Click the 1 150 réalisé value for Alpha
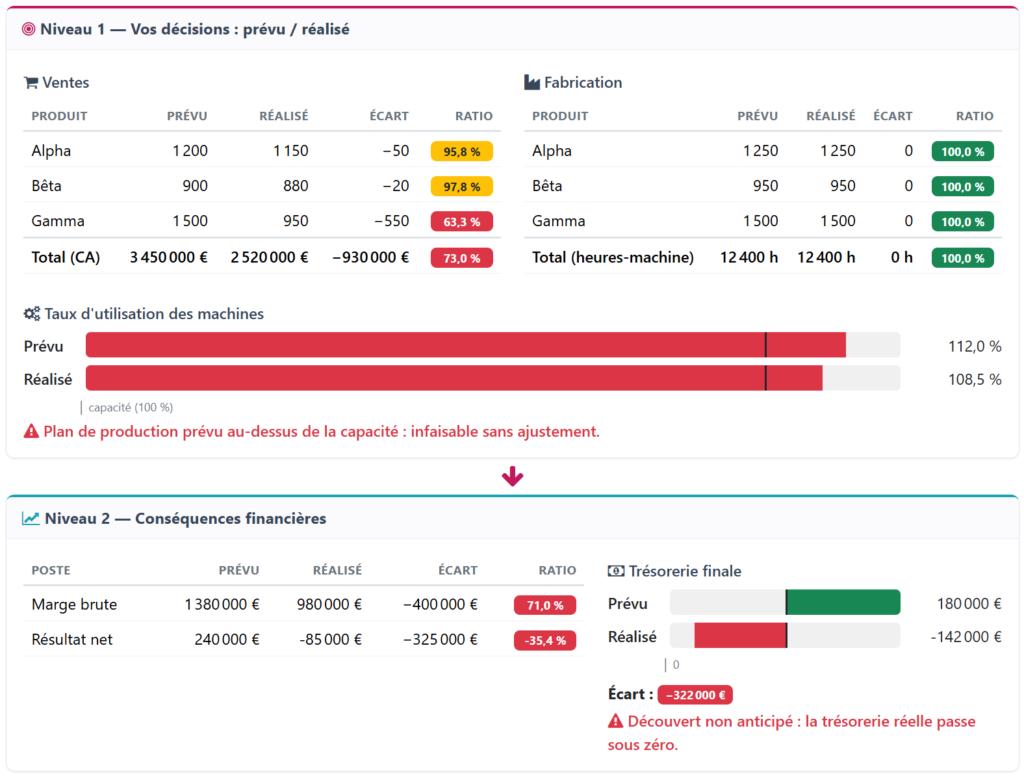This screenshot has height=776, width=1024. (x=291, y=151)
